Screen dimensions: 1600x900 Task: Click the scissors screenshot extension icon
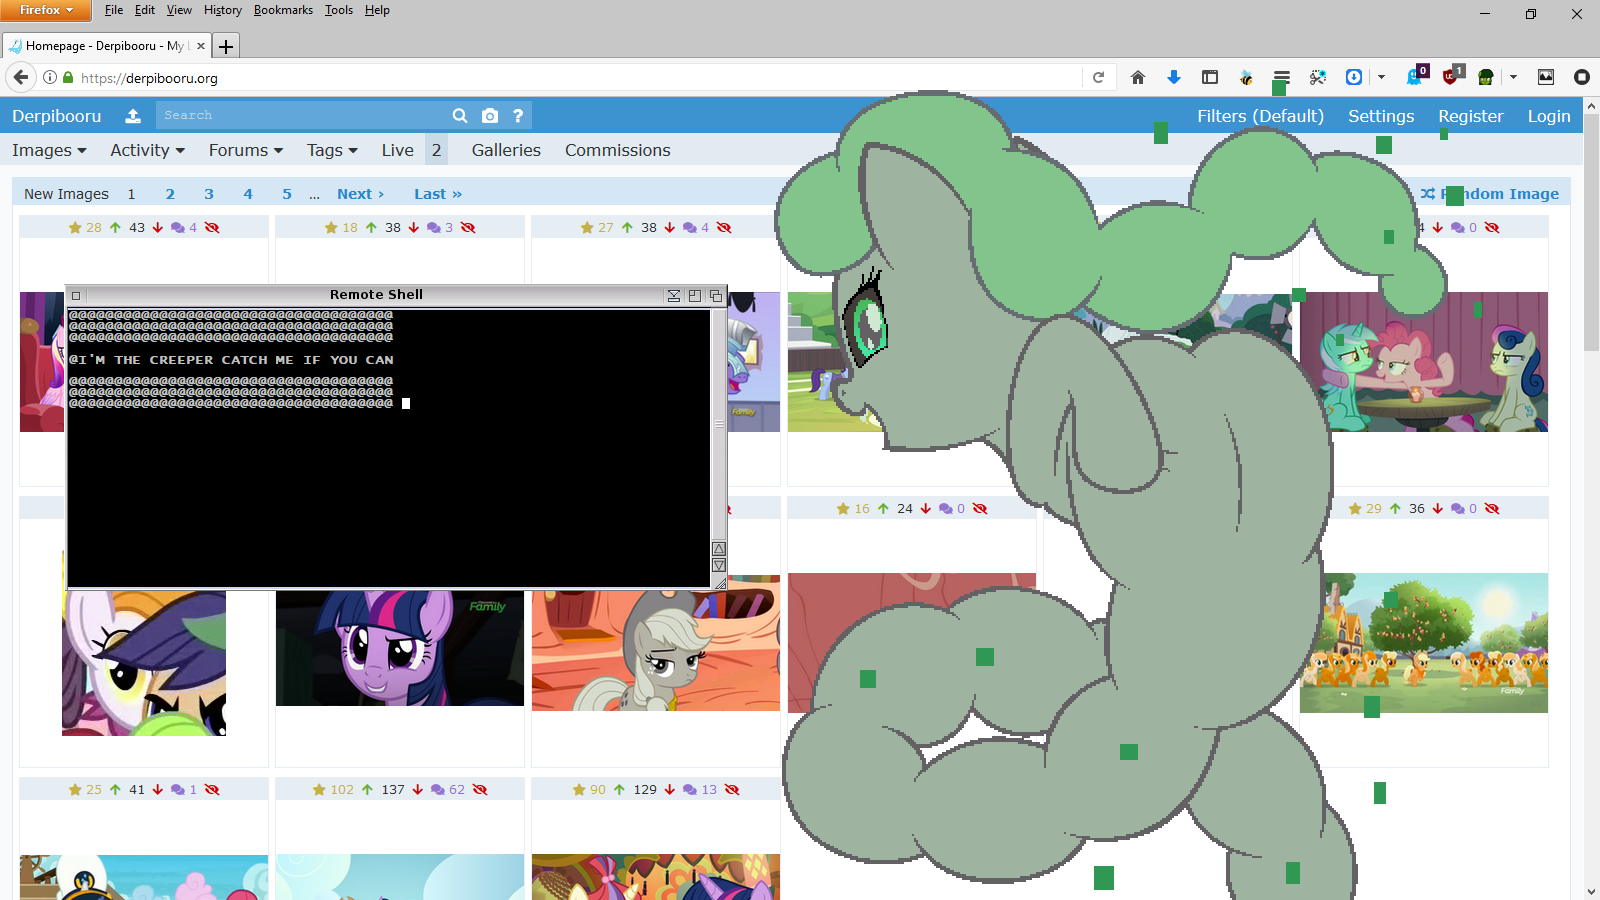click(x=1318, y=77)
